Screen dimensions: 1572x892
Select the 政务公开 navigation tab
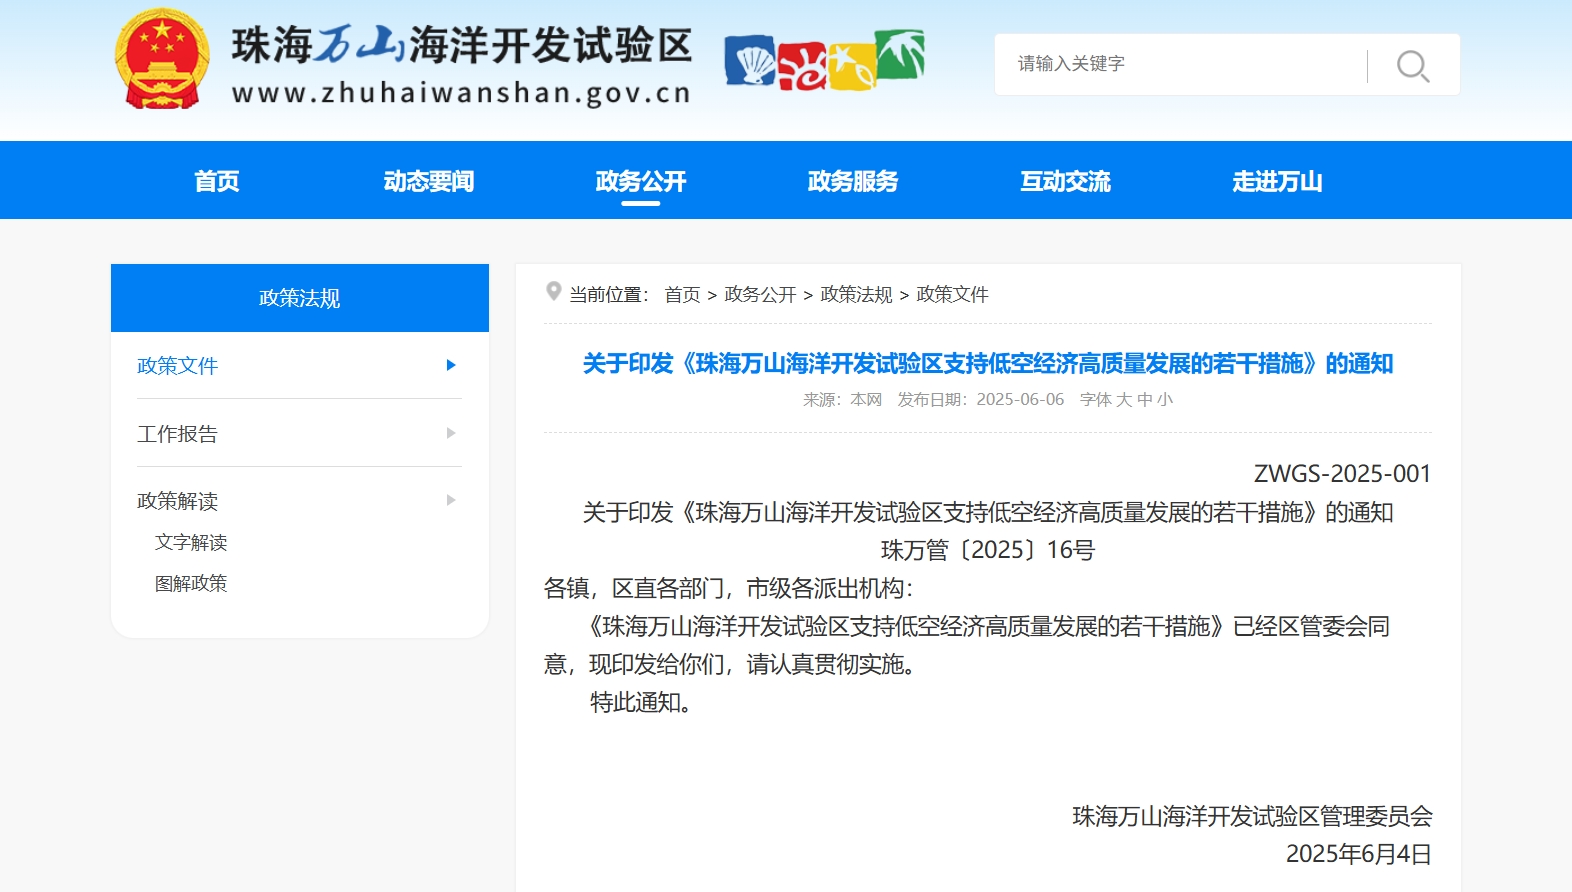[x=641, y=181]
